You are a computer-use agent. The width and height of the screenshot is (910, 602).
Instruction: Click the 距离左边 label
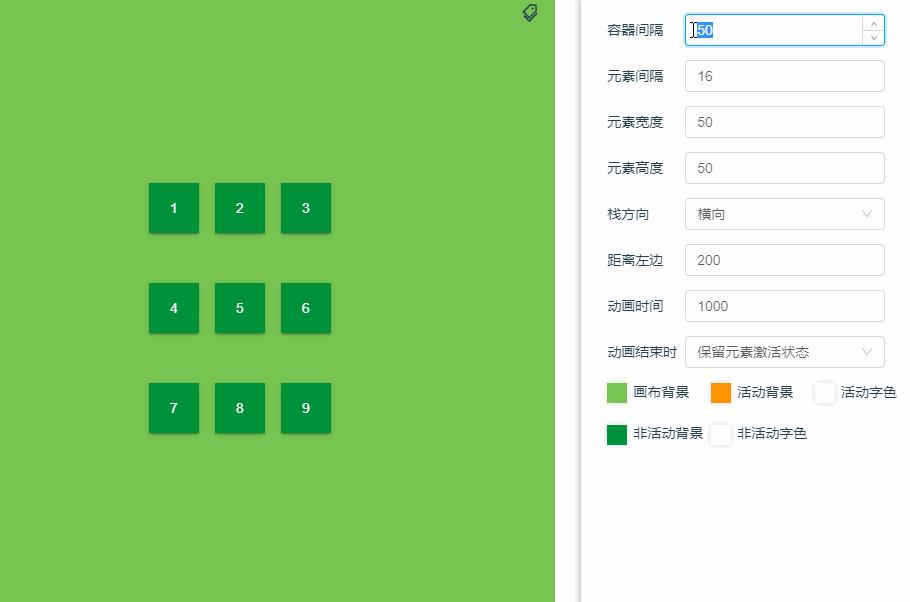point(635,260)
